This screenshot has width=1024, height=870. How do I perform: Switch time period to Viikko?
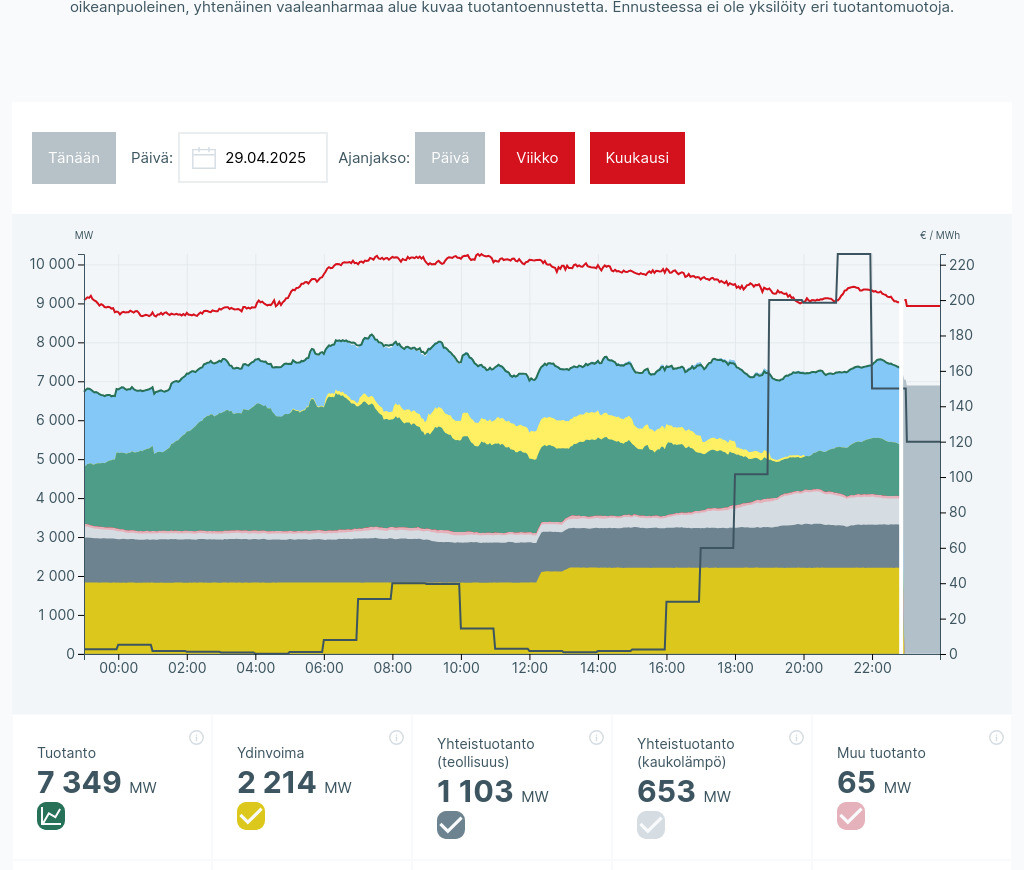click(x=537, y=158)
